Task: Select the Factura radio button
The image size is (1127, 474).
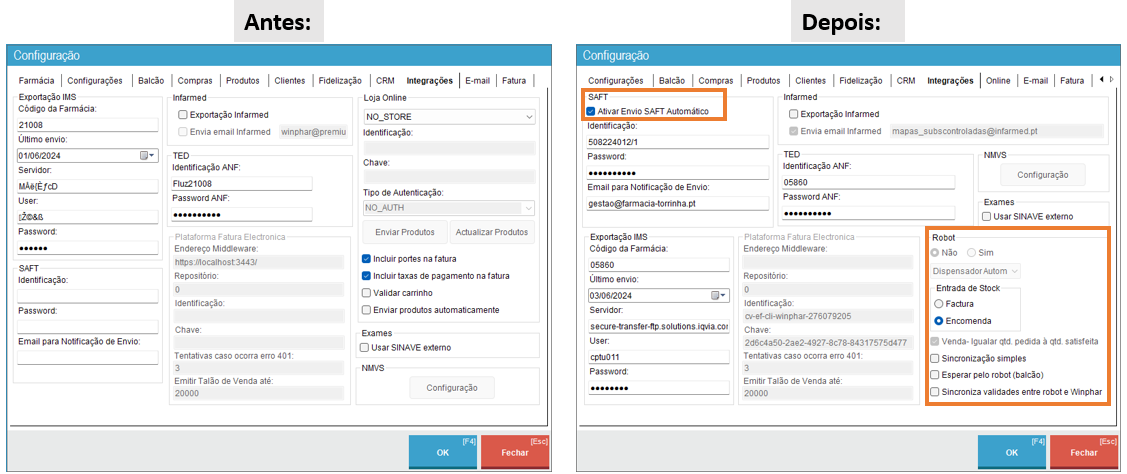Action: pos(938,303)
